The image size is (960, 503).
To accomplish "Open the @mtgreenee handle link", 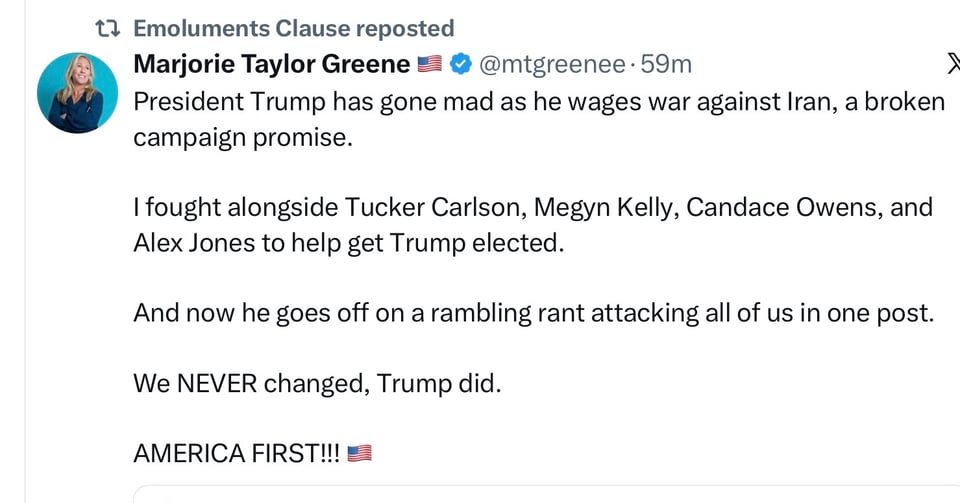I will point(554,65).
